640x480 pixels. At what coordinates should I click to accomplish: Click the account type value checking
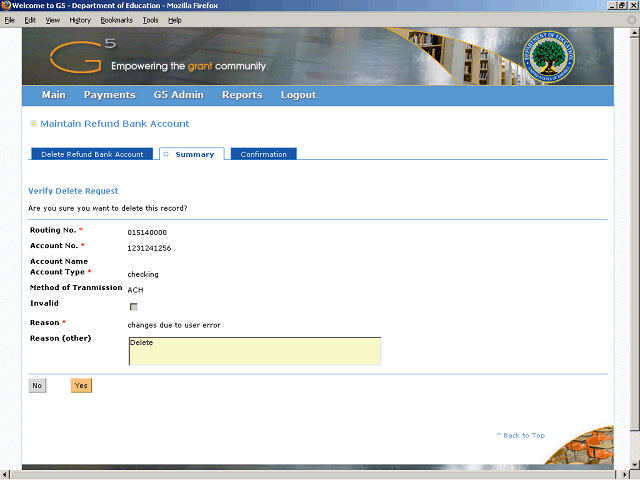point(143,274)
